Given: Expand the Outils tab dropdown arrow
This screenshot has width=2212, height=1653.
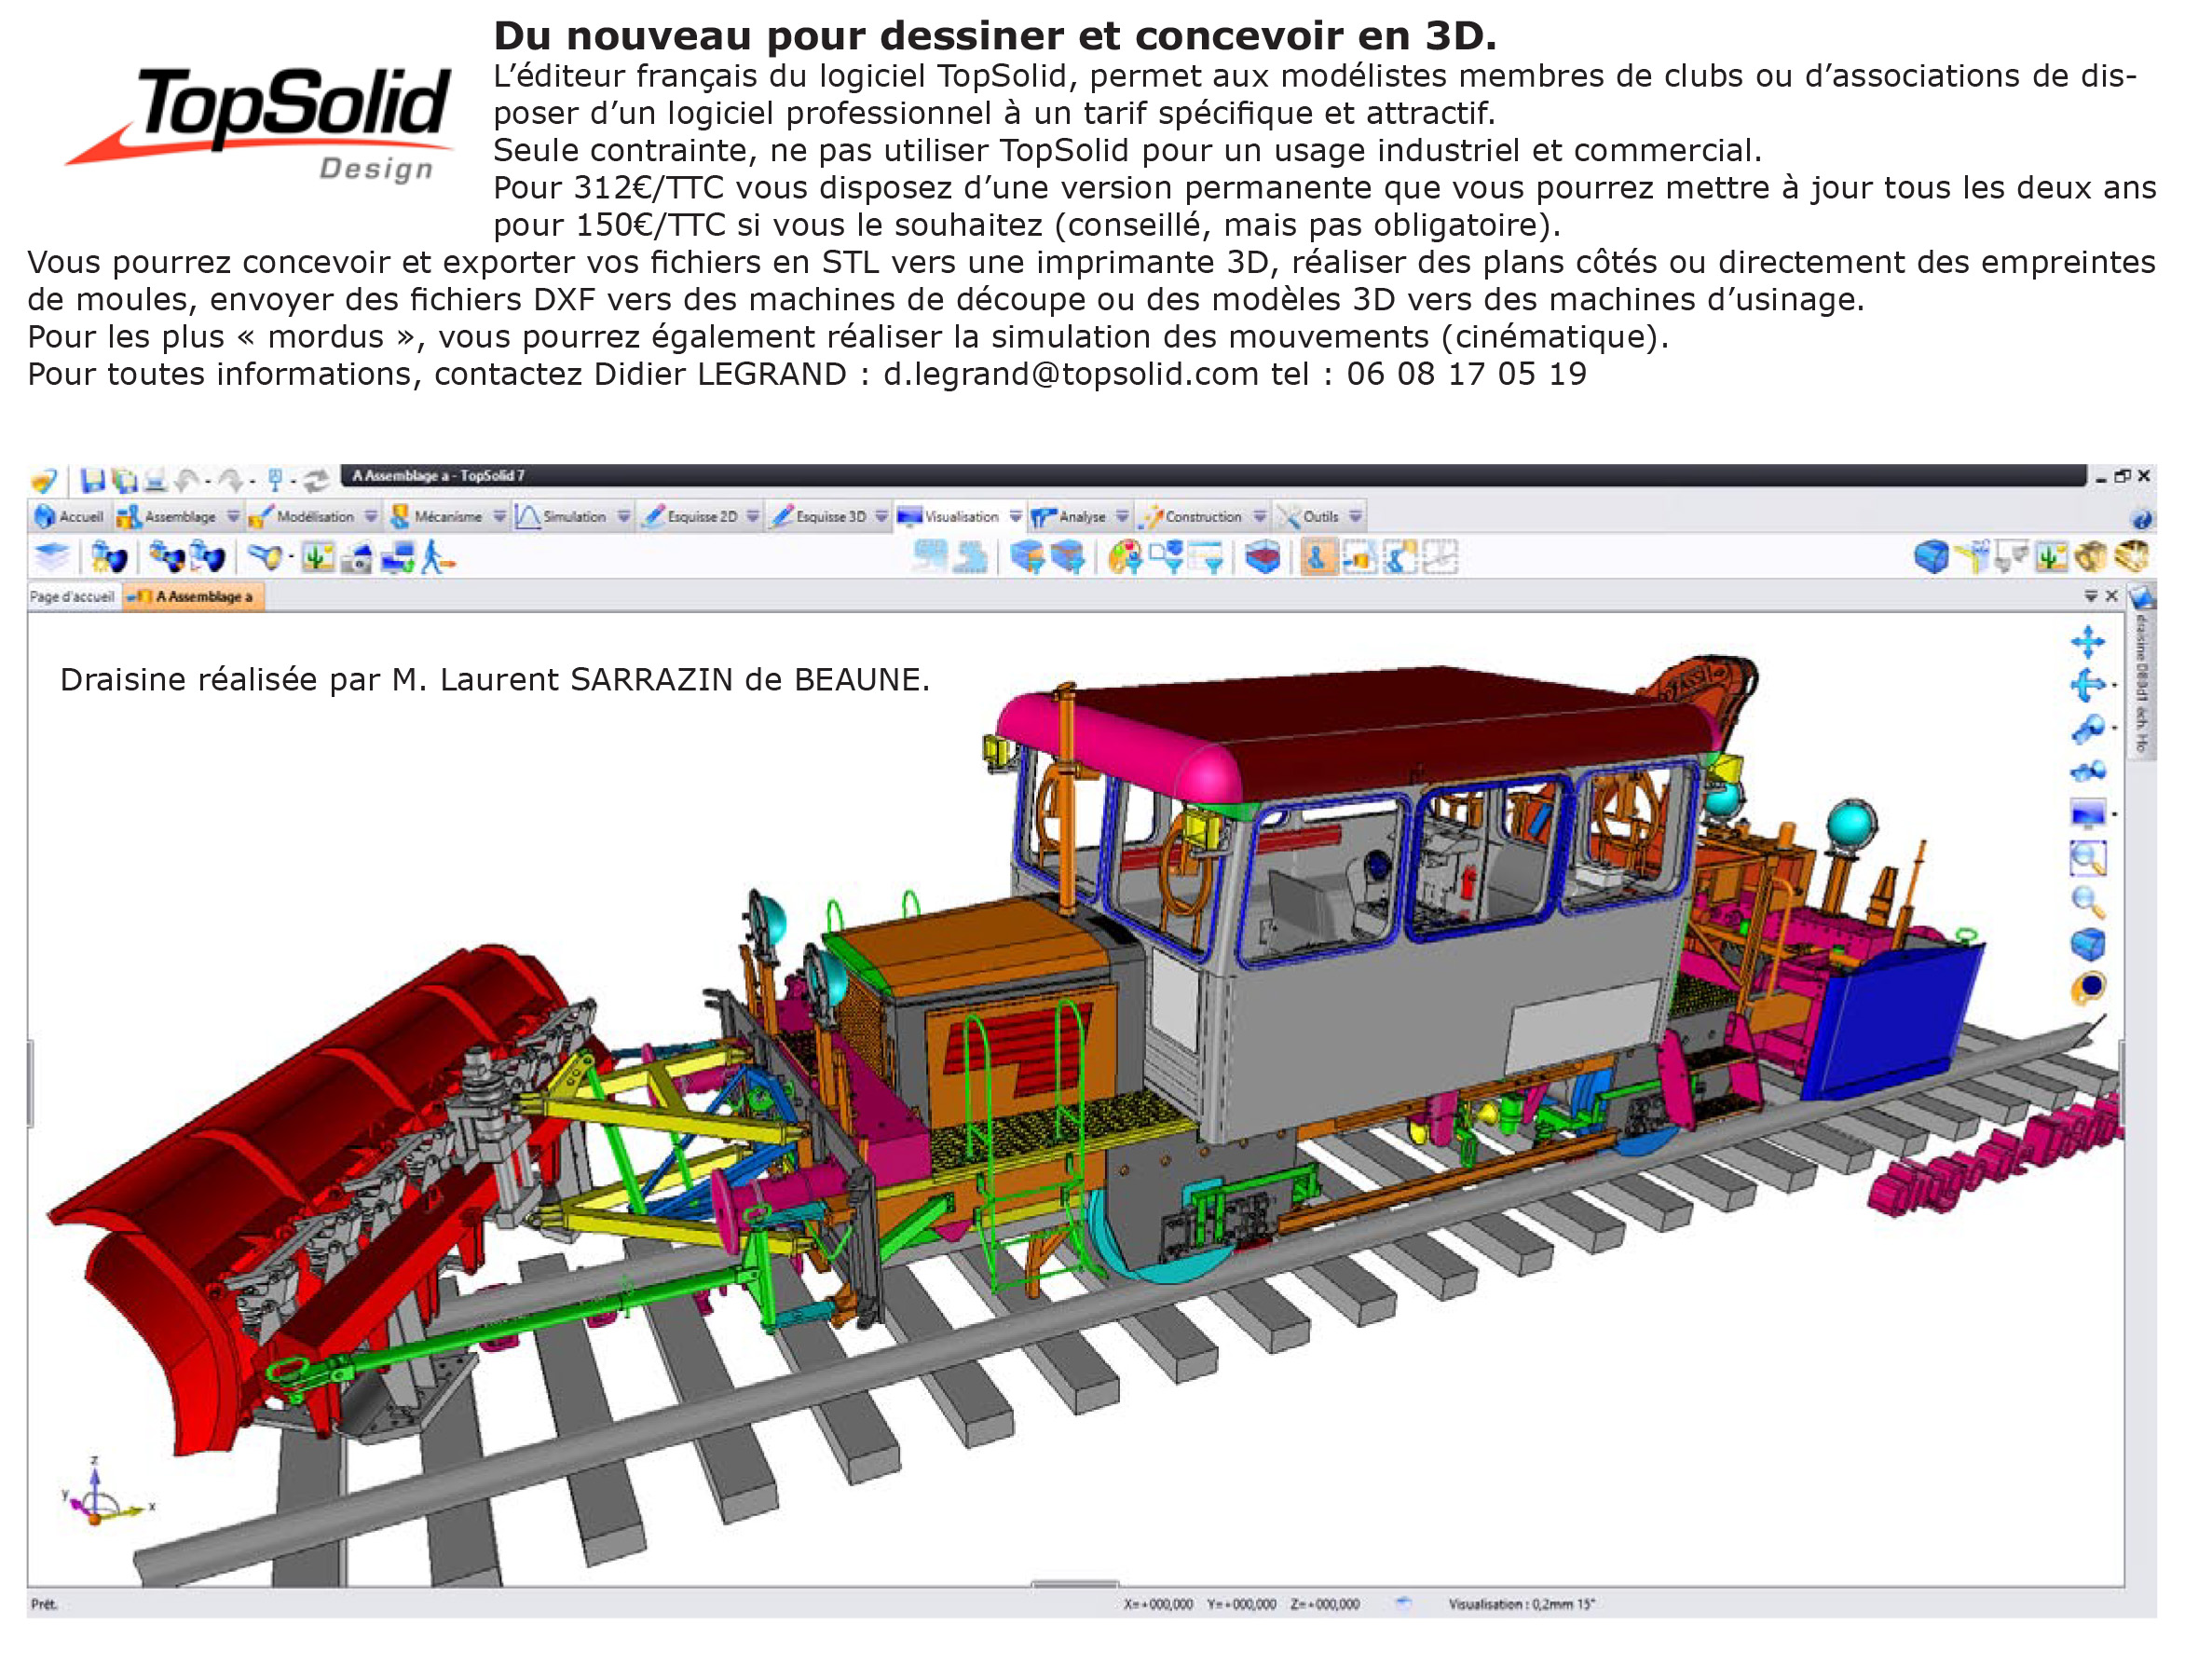Looking at the screenshot, I should point(1355,516).
